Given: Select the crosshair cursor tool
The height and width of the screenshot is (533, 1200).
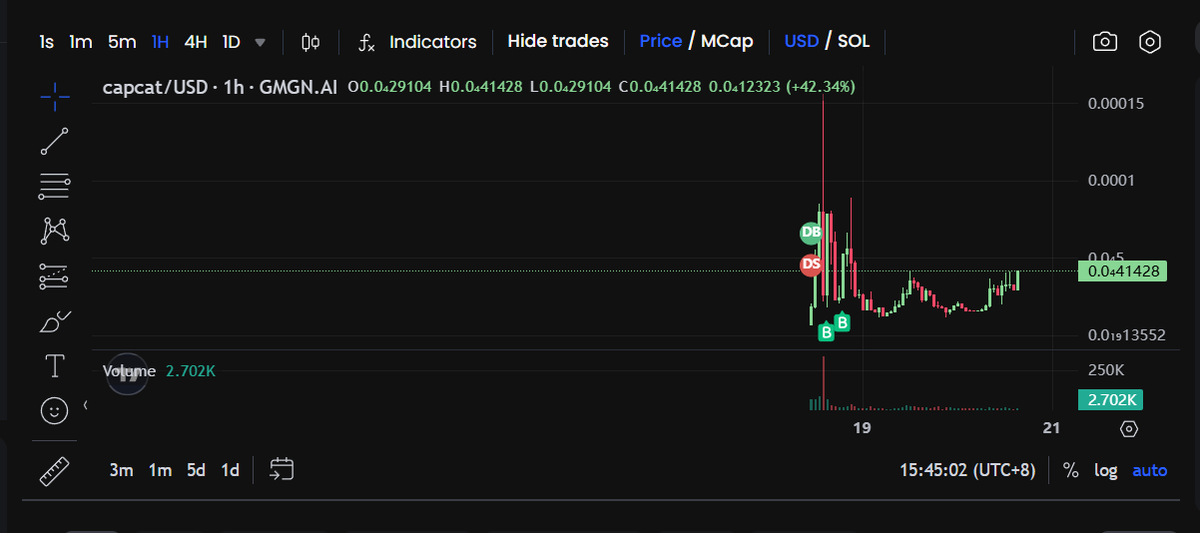Looking at the screenshot, I should click(55, 95).
